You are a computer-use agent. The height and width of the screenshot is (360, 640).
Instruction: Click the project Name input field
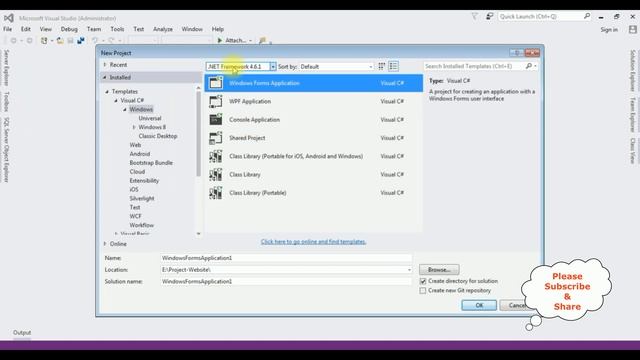point(286,258)
